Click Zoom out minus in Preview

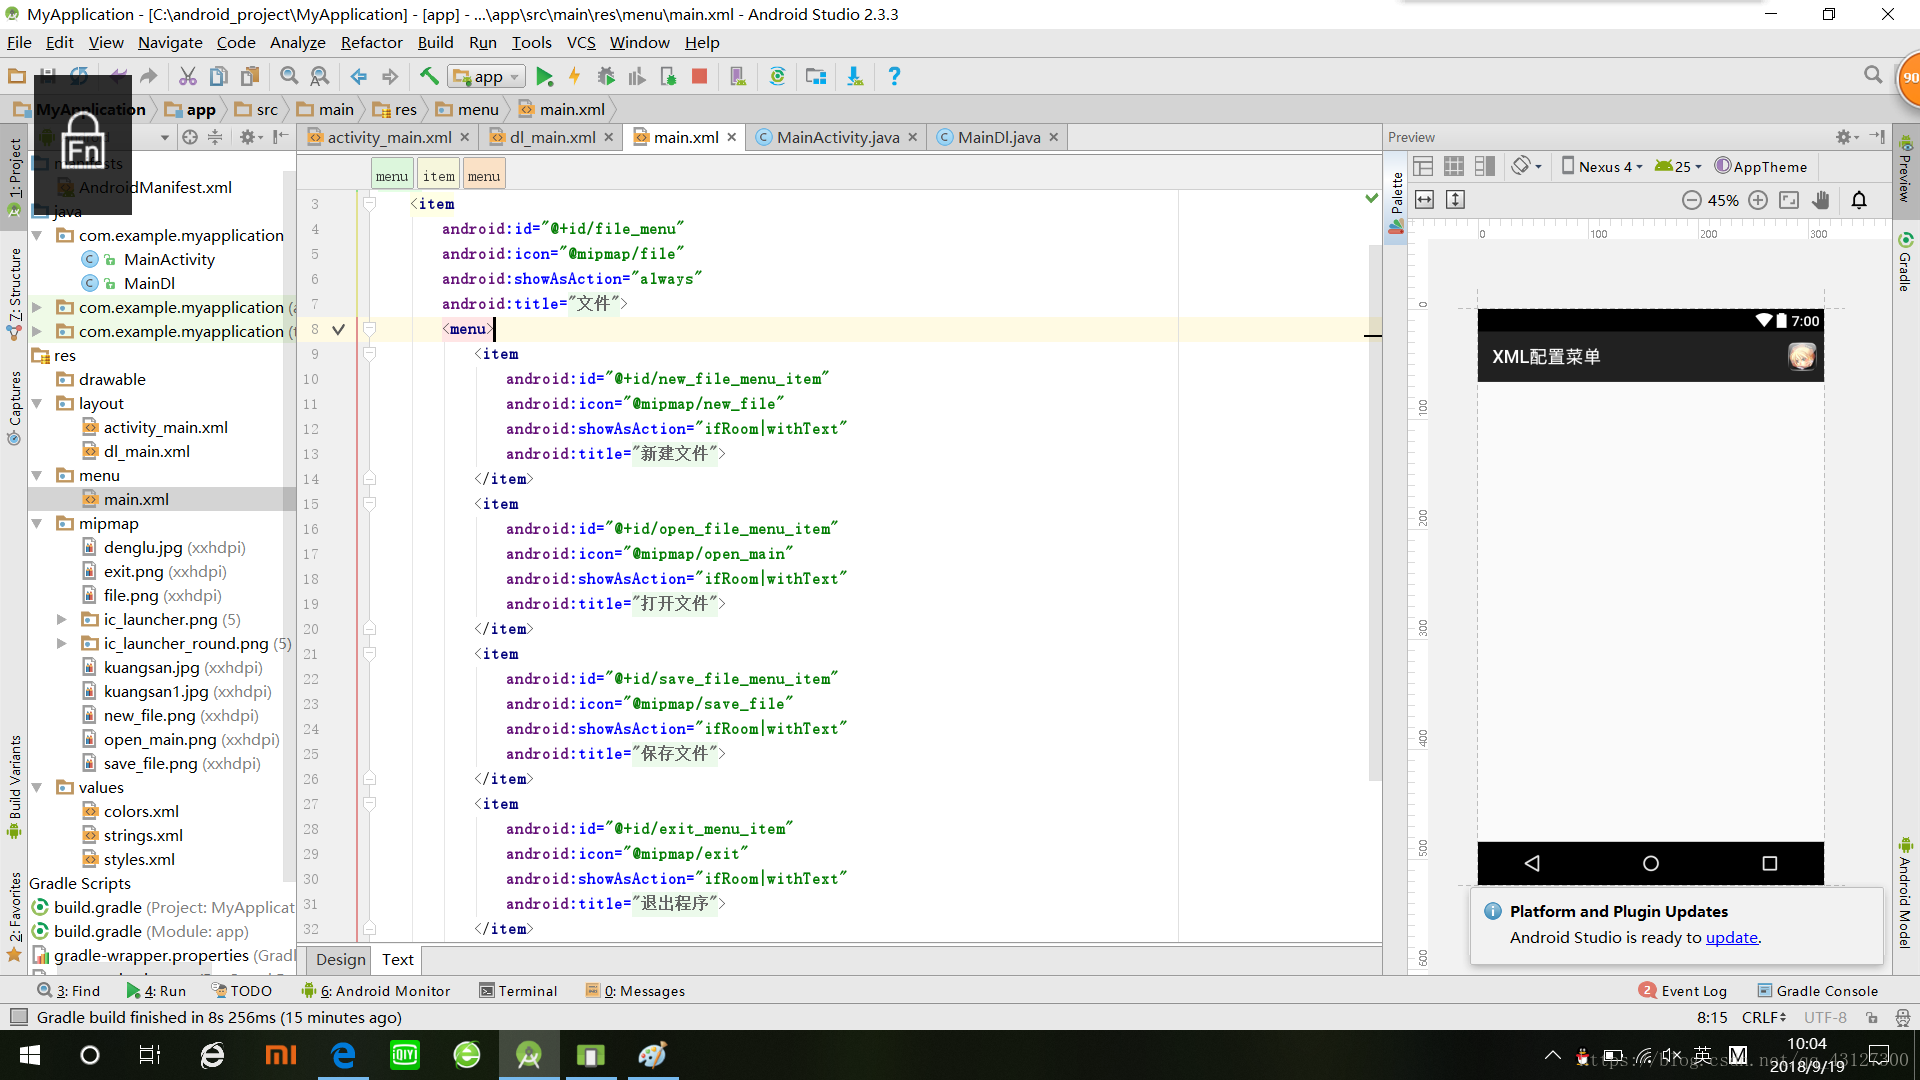pyautogui.click(x=1691, y=200)
